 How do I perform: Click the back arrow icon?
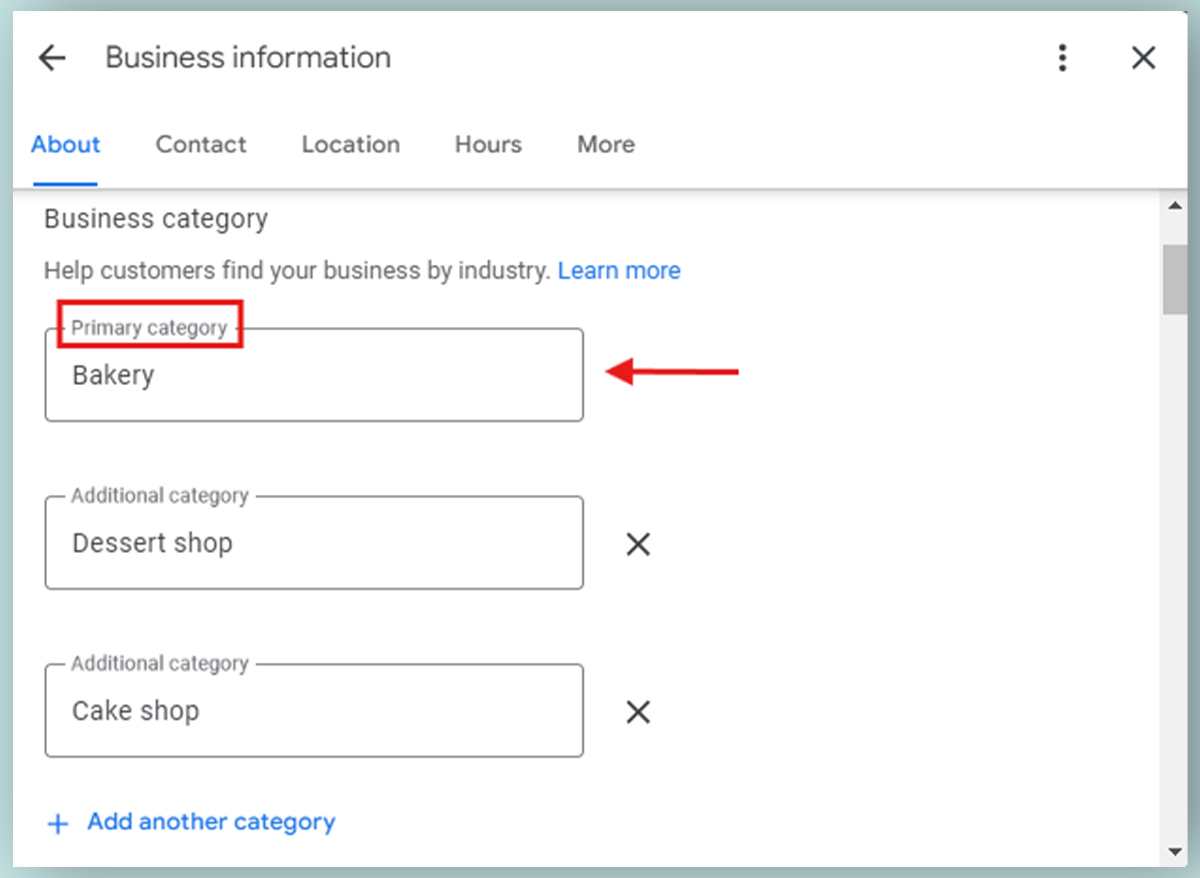click(51, 57)
